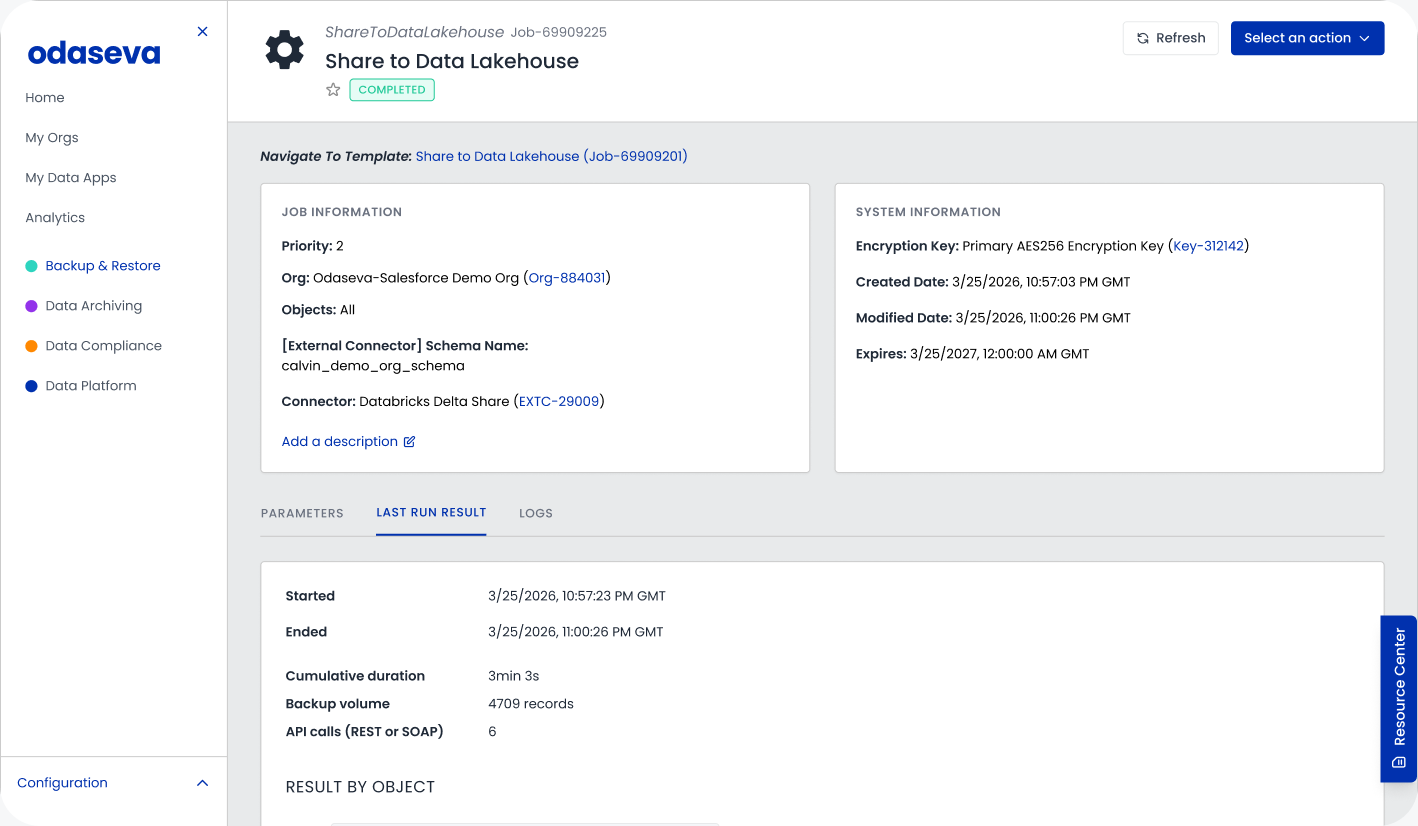Click the API calls value 6
Image resolution: width=1418 pixels, height=826 pixels.
(492, 732)
